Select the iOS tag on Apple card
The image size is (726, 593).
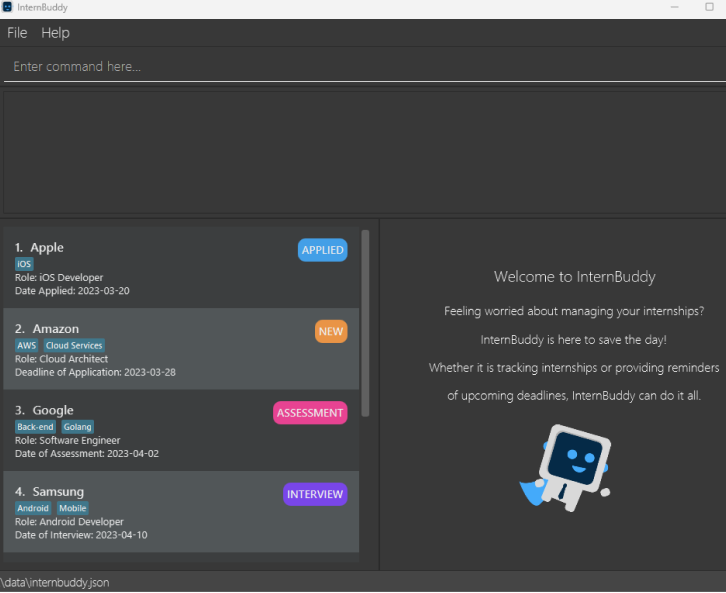[x=24, y=264]
